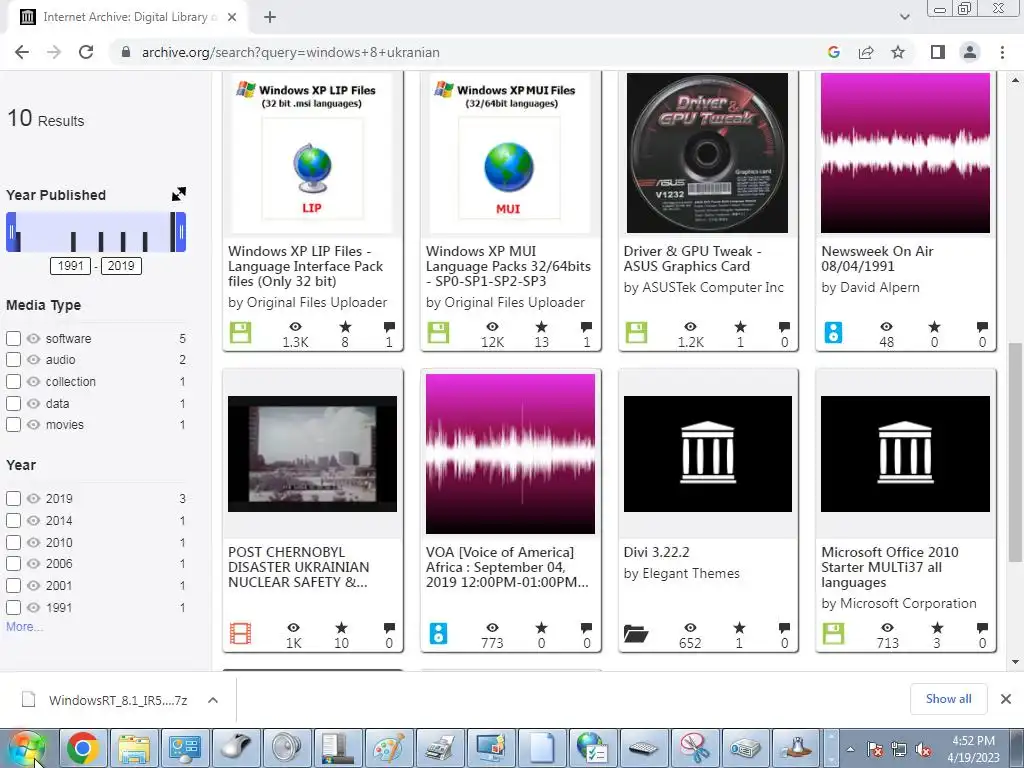Screen dimensions: 1024x768
Task: Open the Driver & GPU Tweak disc thumbnail
Action: coord(707,152)
